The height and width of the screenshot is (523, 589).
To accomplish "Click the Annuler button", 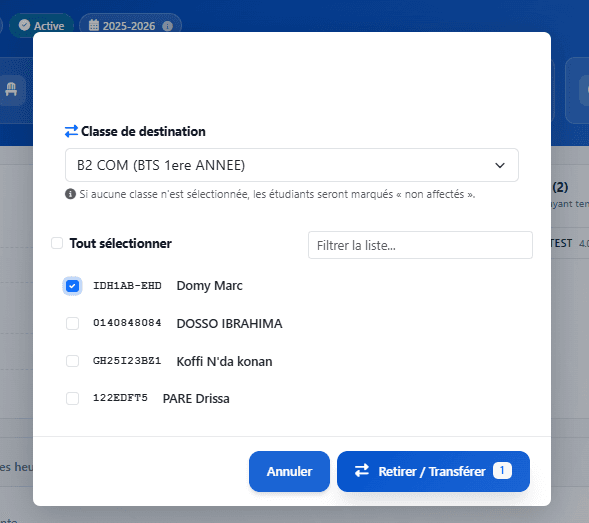I will pos(289,471).
